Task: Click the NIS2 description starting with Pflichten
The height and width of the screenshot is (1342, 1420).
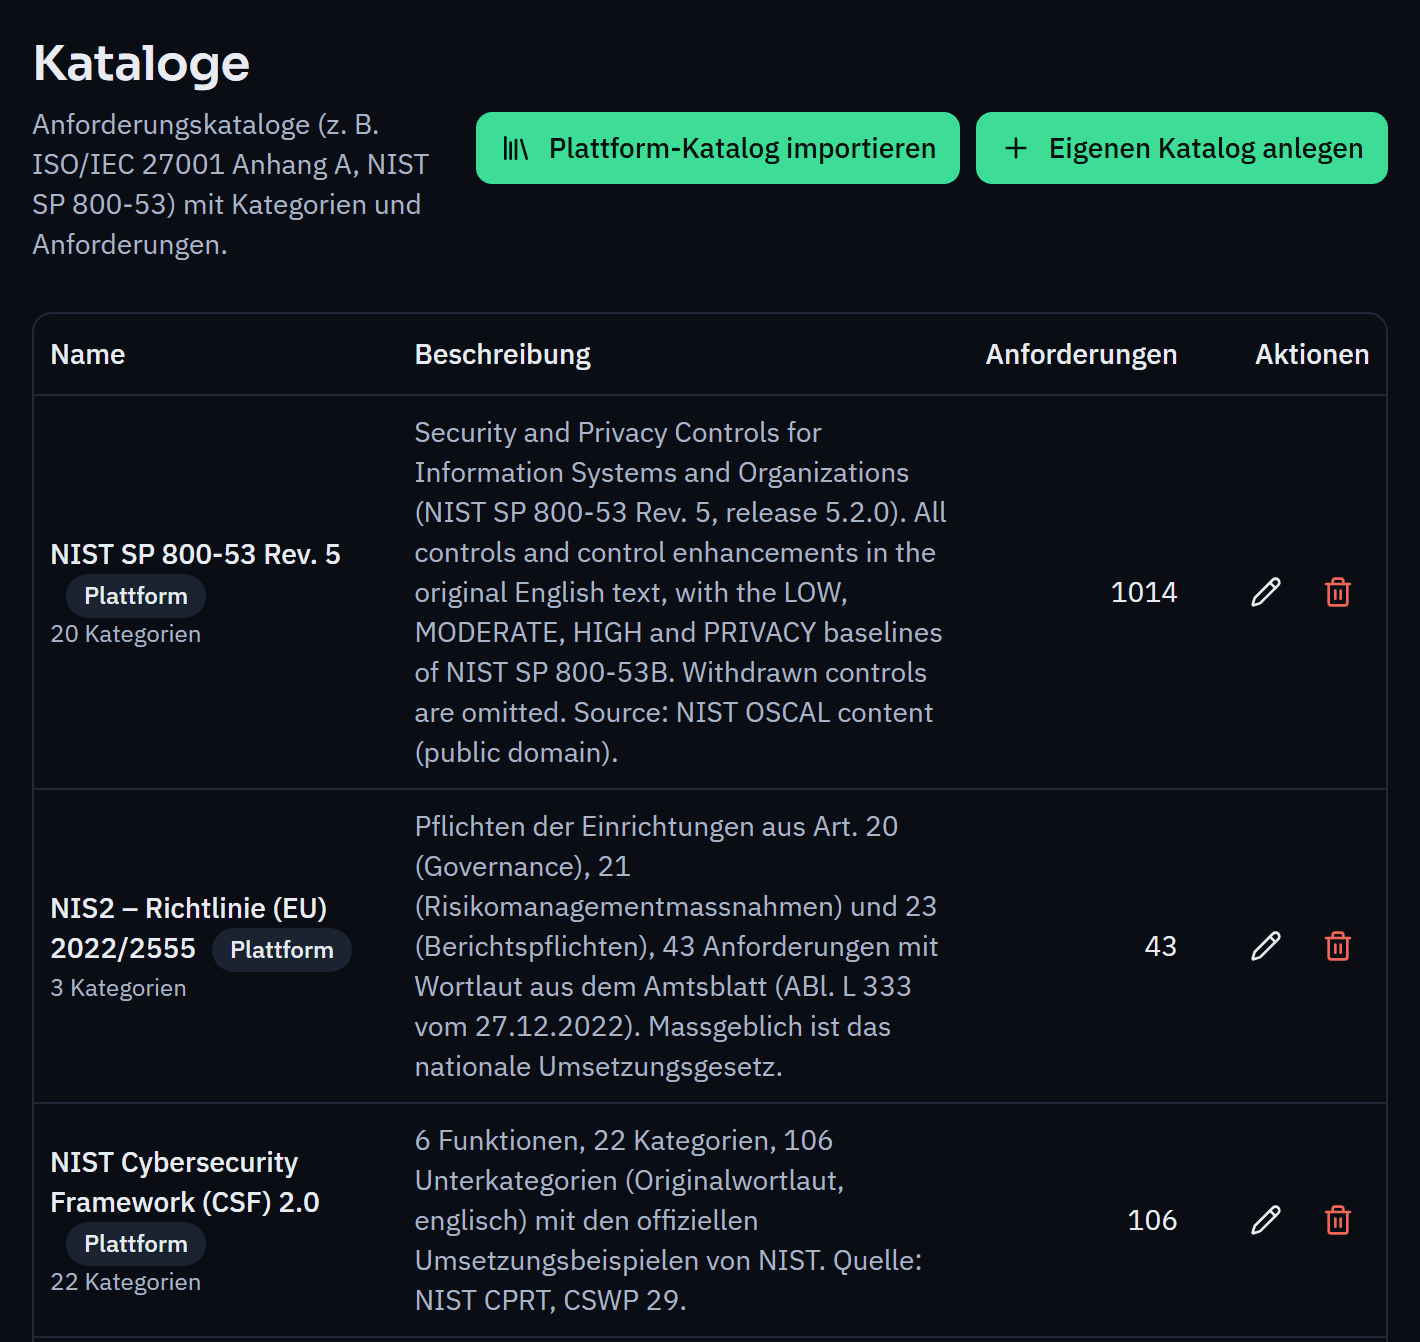Action: (x=676, y=946)
